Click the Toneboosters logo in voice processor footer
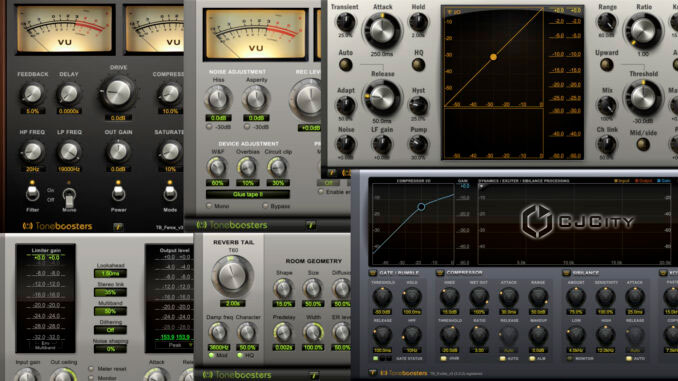 (x=404, y=373)
